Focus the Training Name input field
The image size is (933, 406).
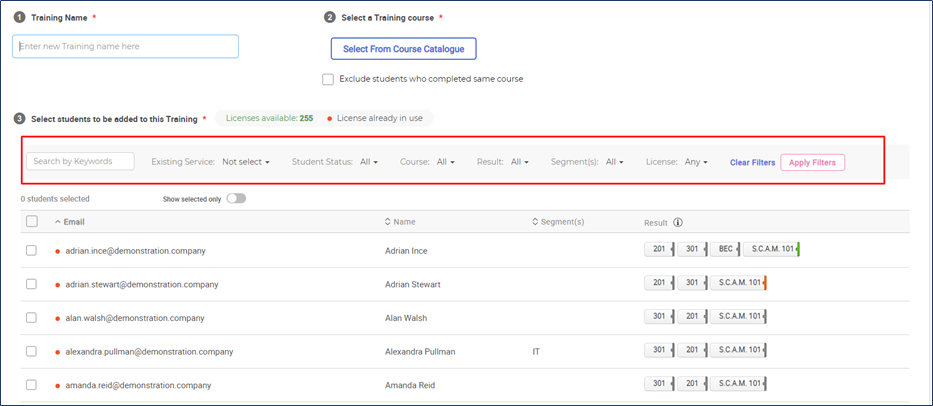[126, 46]
